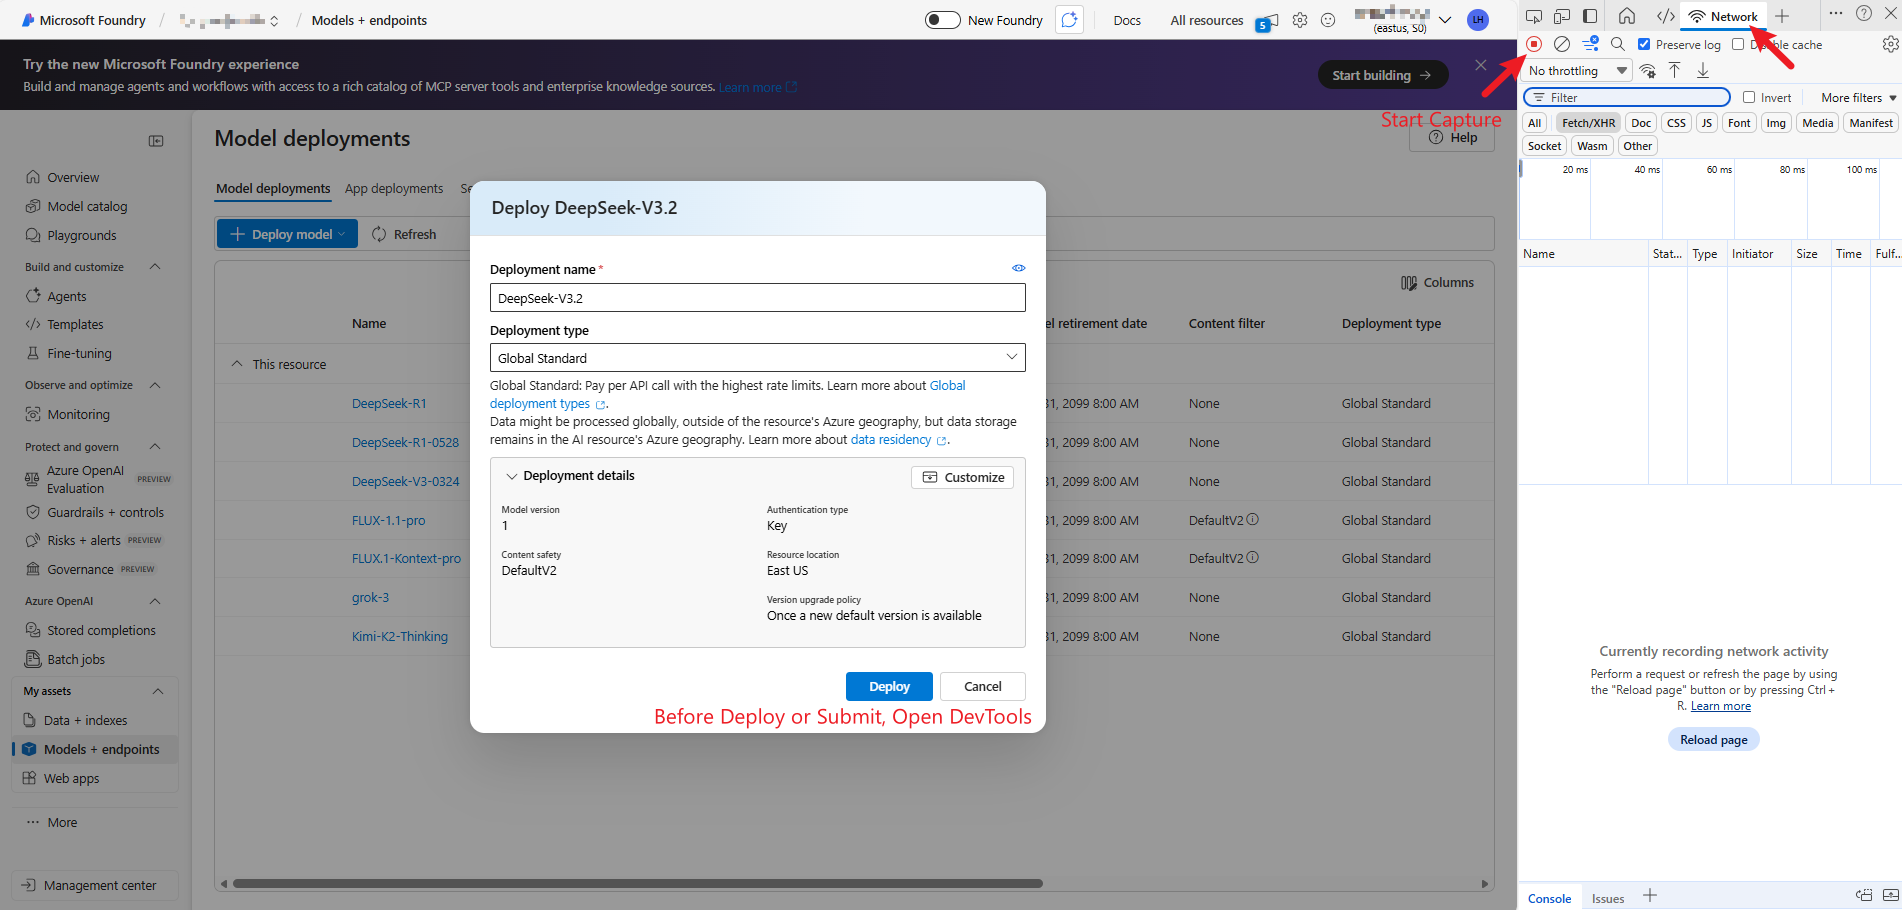Export HAR file with the download arrow

pos(1702,70)
